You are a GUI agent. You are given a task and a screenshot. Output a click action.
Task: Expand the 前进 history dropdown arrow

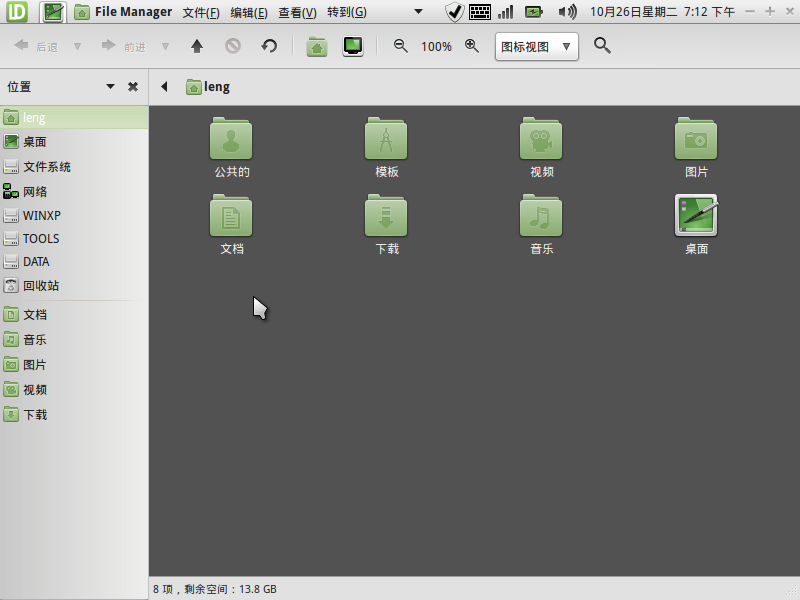165,46
